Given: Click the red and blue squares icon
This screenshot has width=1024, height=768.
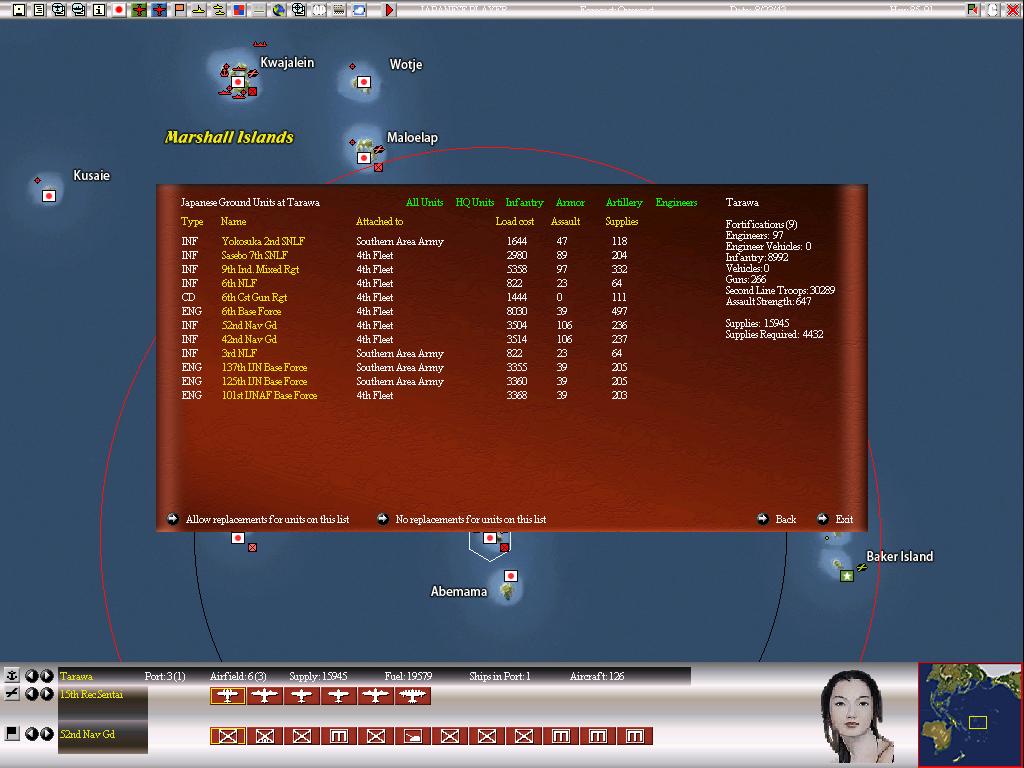Looking at the screenshot, I should click(239, 10).
